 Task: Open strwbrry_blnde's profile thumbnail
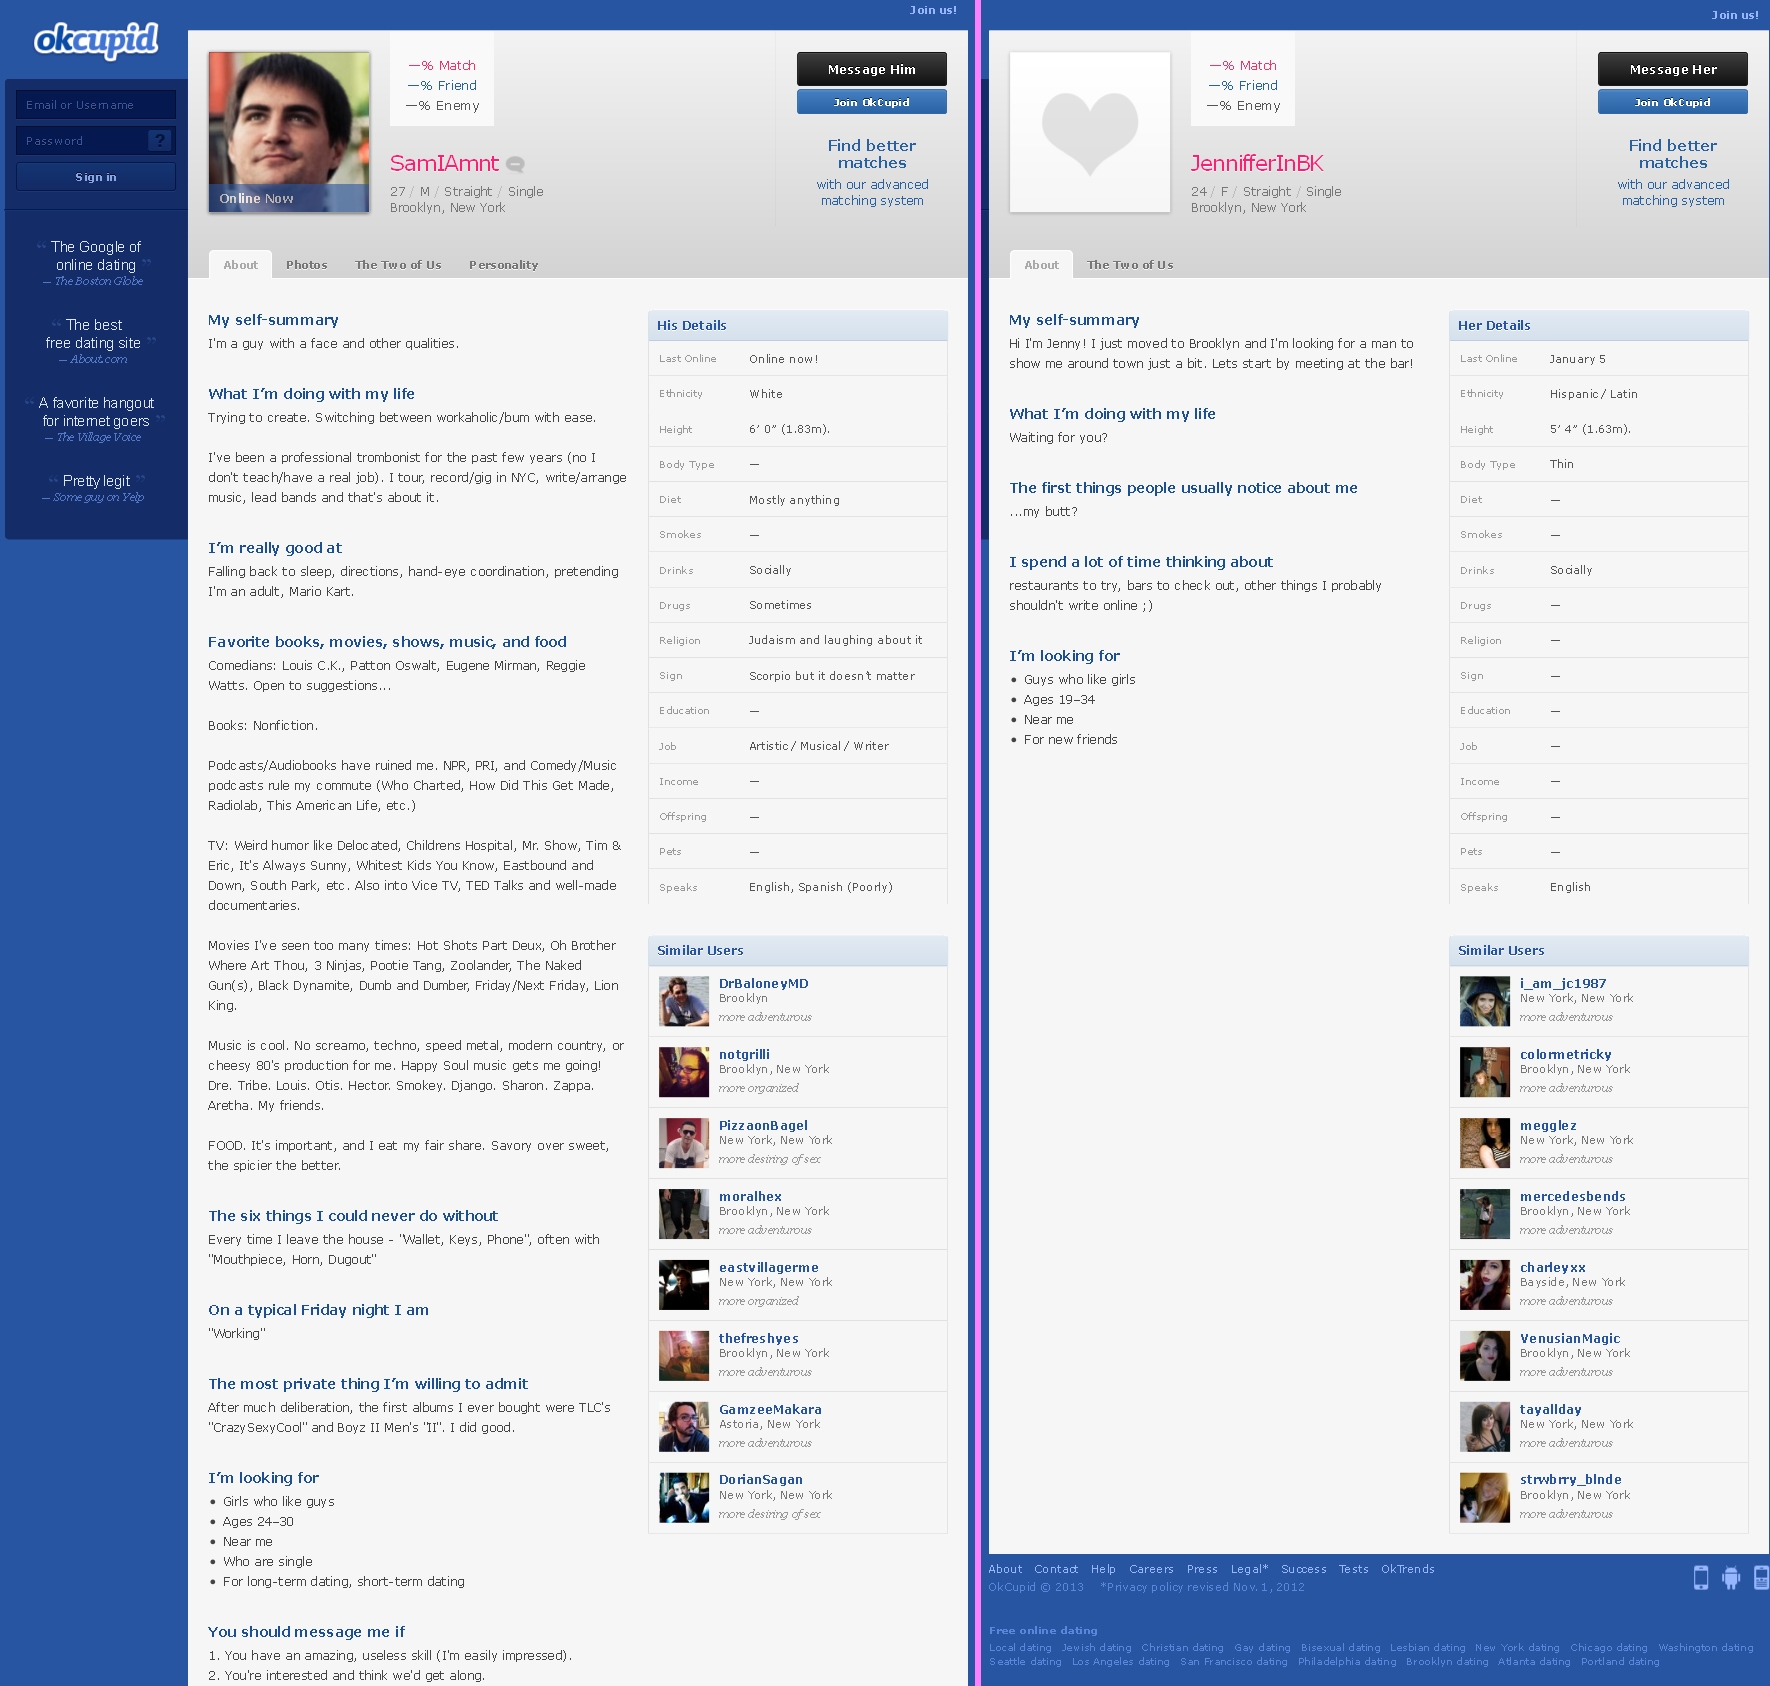pos(1484,1497)
